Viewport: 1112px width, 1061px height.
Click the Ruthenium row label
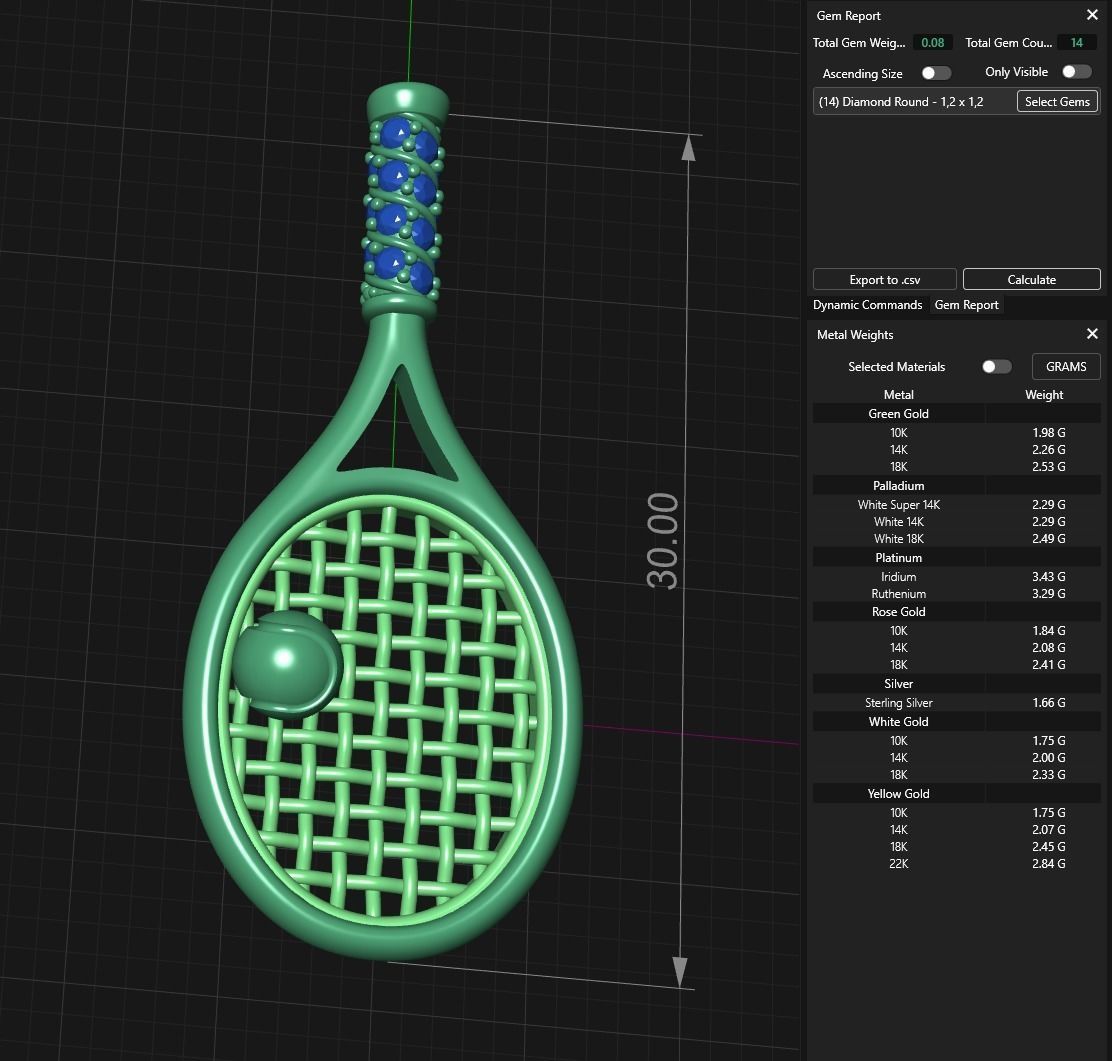point(898,594)
